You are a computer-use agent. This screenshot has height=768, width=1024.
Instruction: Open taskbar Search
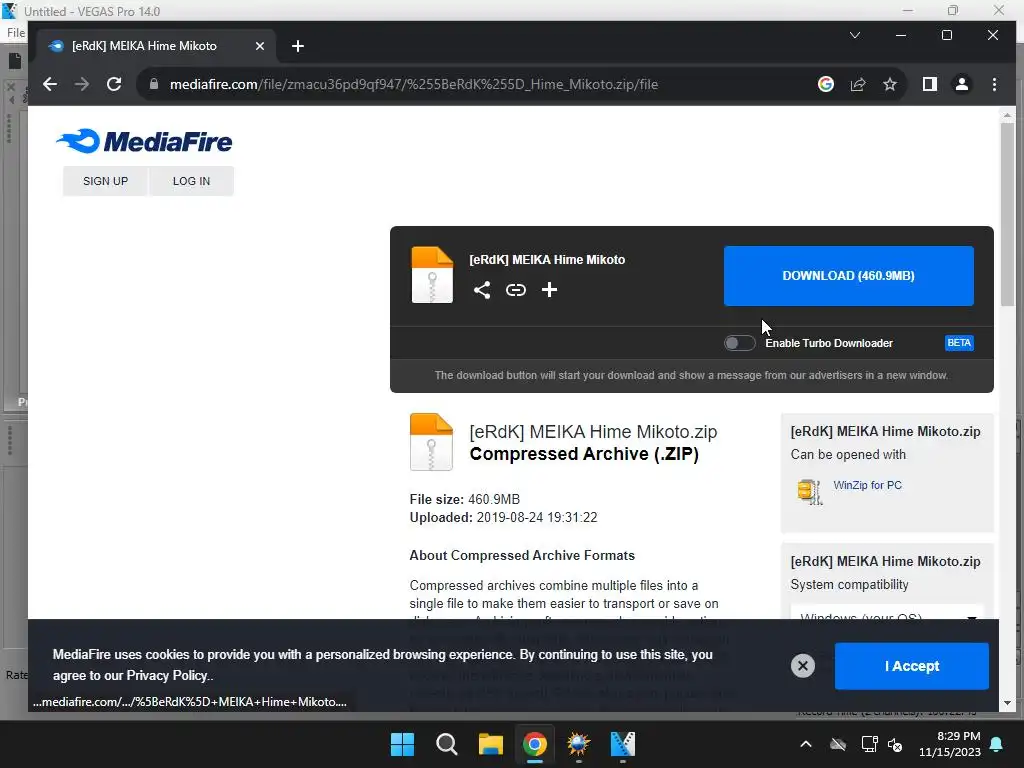point(447,744)
